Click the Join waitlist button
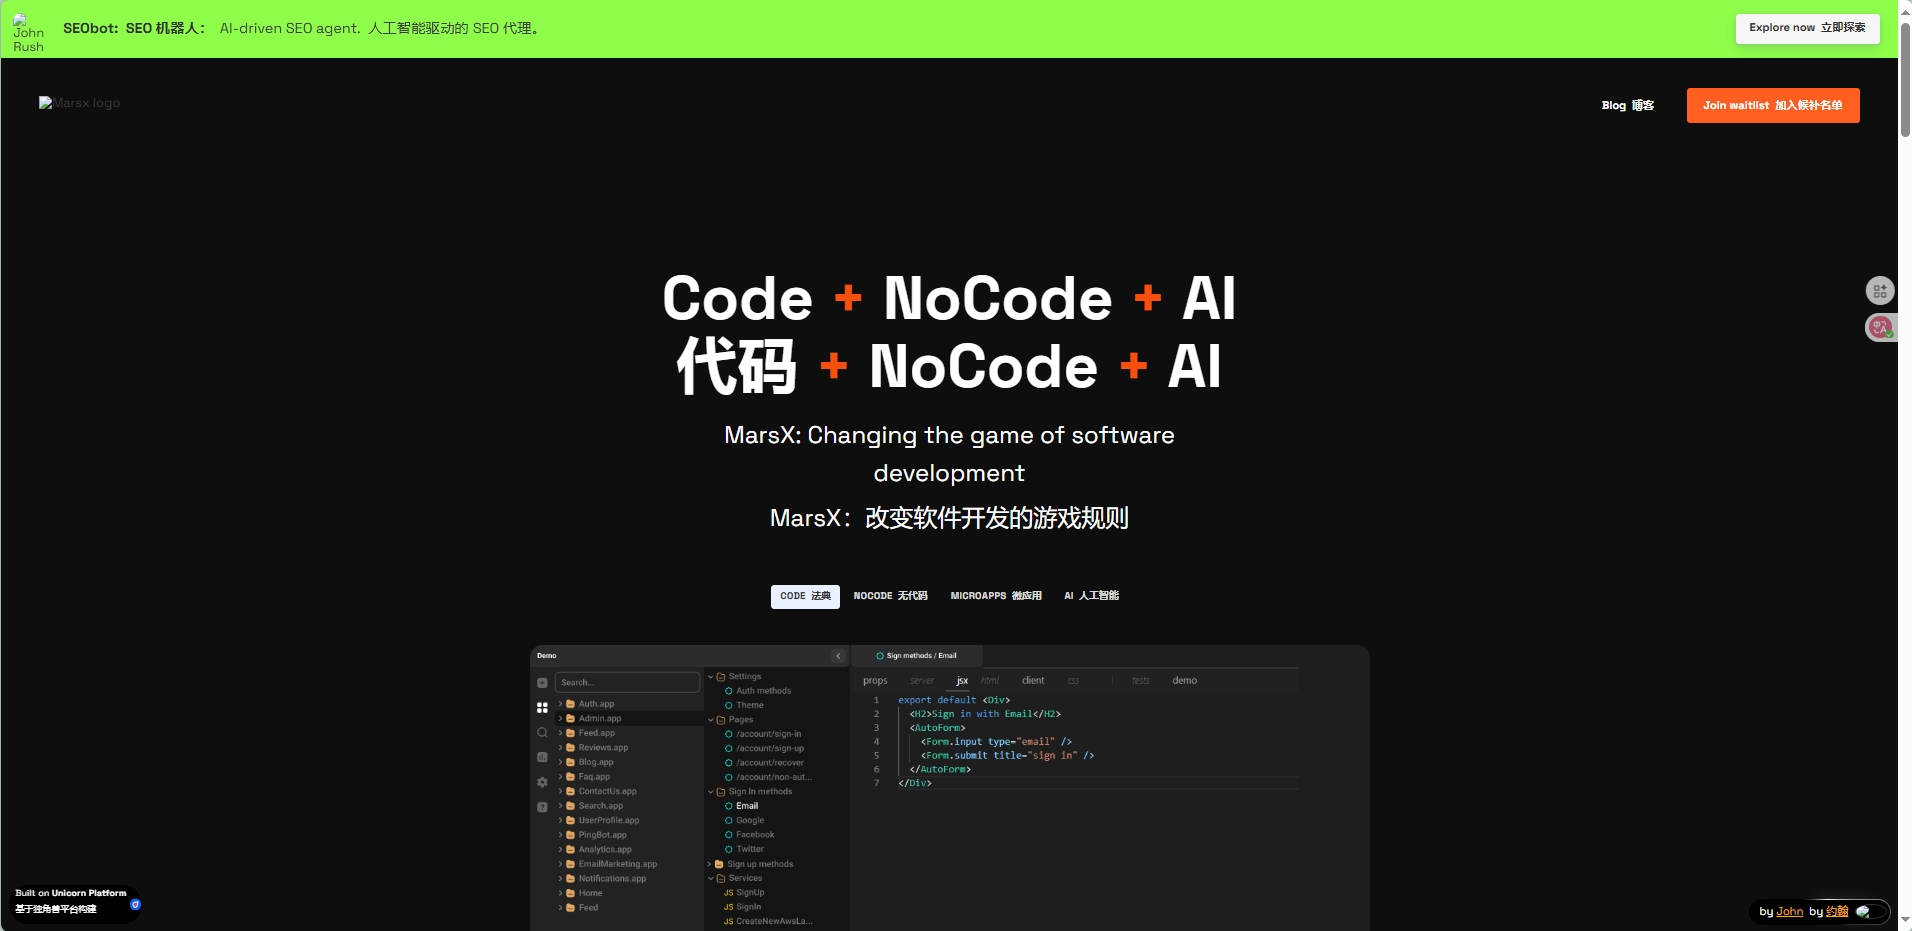Image resolution: width=1912 pixels, height=931 pixels. [x=1772, y=106]
